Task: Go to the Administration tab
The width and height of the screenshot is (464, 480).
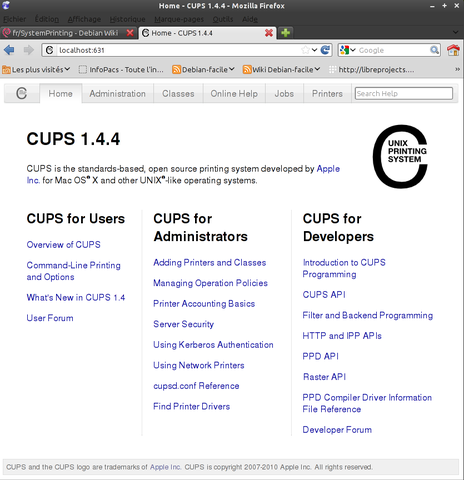Action: coord(117,94)
